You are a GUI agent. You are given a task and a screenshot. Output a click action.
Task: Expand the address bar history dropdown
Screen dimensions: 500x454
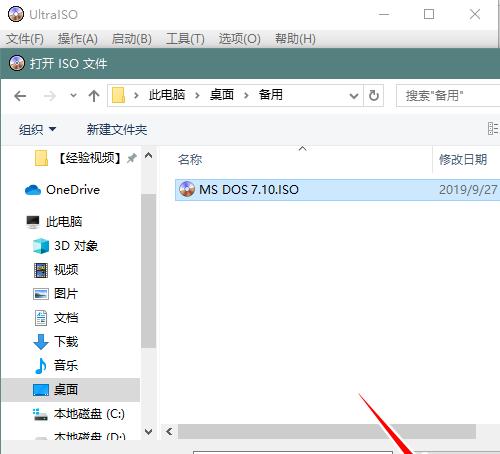(x=354, y=96)
